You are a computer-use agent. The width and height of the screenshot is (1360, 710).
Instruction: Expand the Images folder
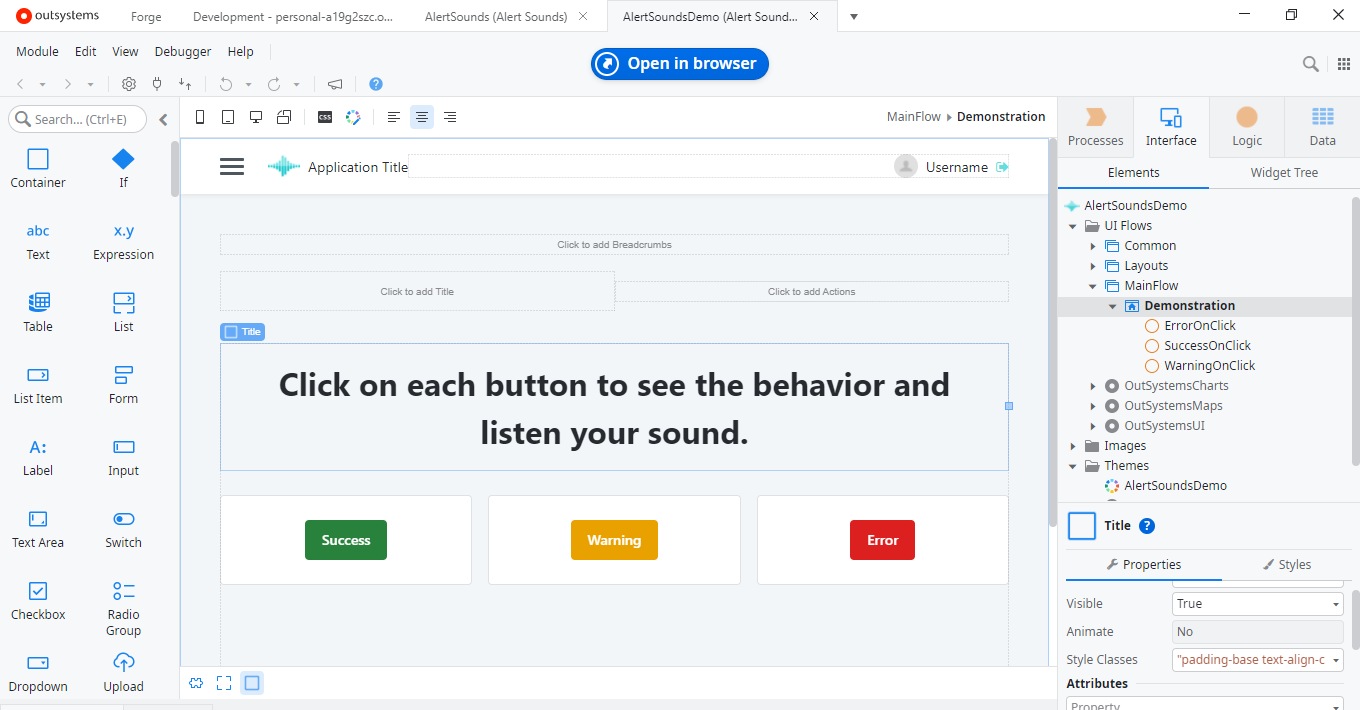click(1073, 446)
